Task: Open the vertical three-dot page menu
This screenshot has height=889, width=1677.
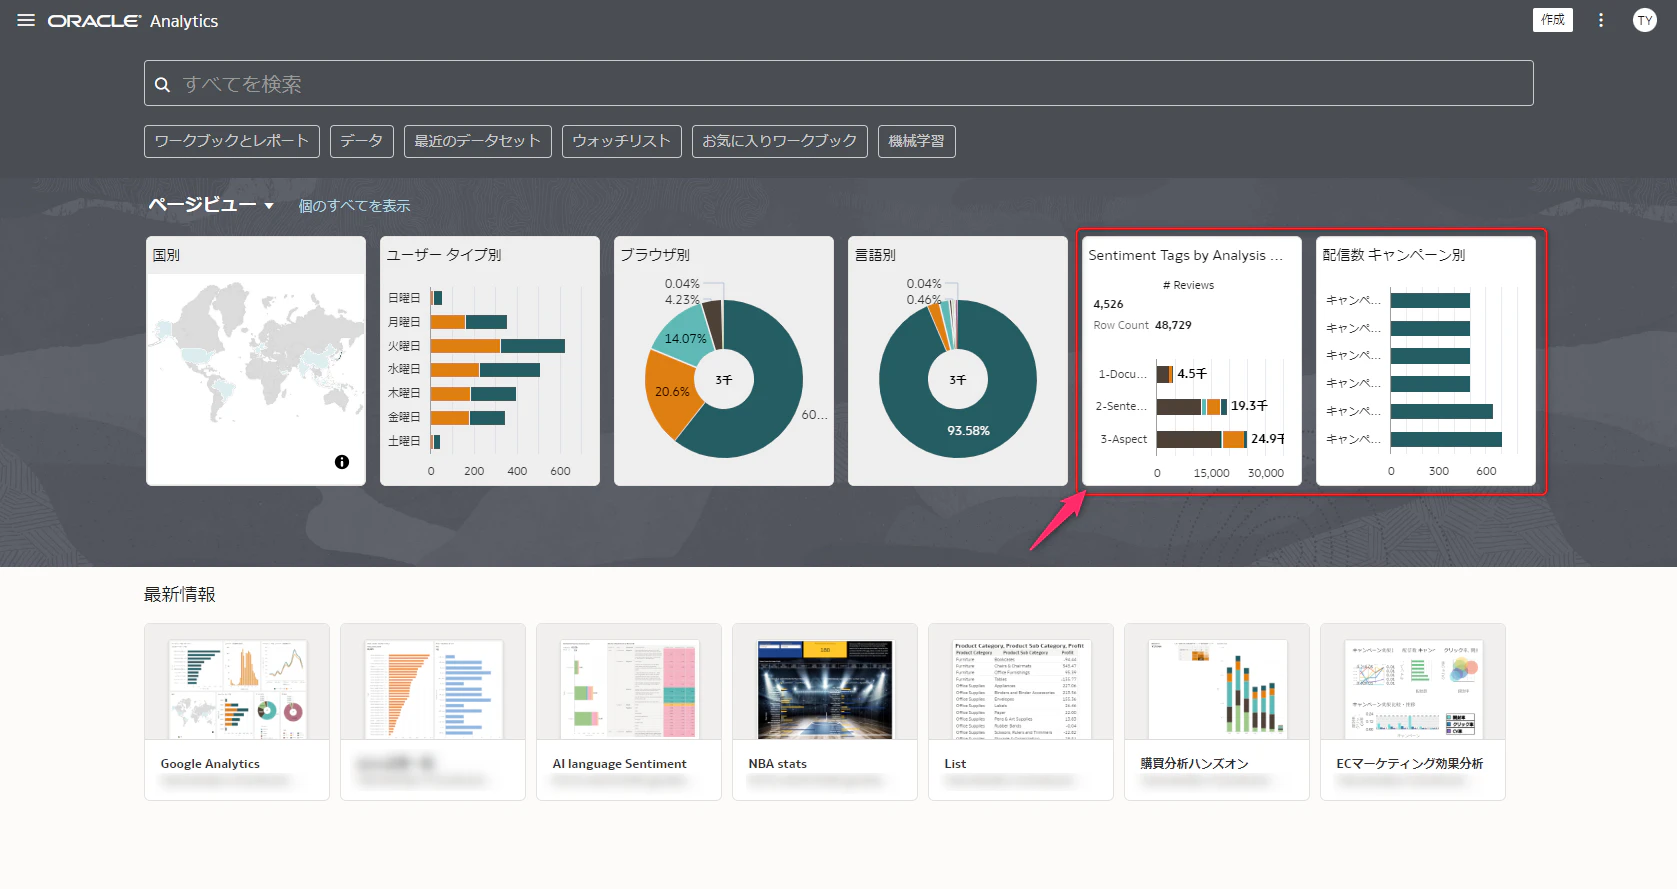Action: tap(1601, 20)
